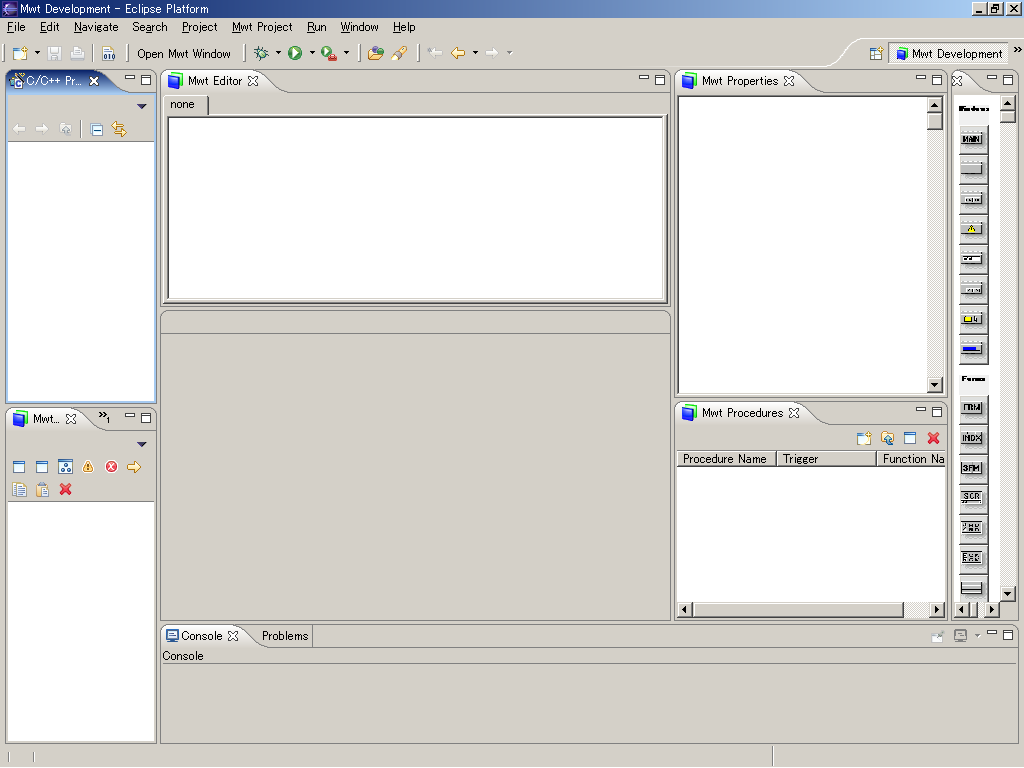The height and width of the screenshot is (768, 1024).
Task: Open the Navigate menu
Action: tap(96, 27)
